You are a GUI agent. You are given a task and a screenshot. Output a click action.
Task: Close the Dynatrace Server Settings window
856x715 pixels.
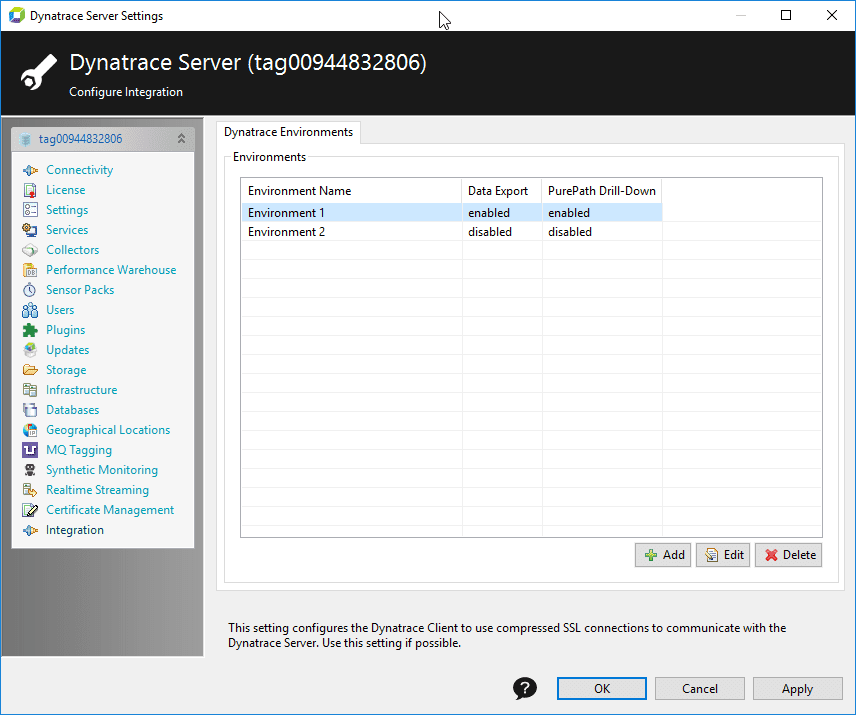point(832,15)
